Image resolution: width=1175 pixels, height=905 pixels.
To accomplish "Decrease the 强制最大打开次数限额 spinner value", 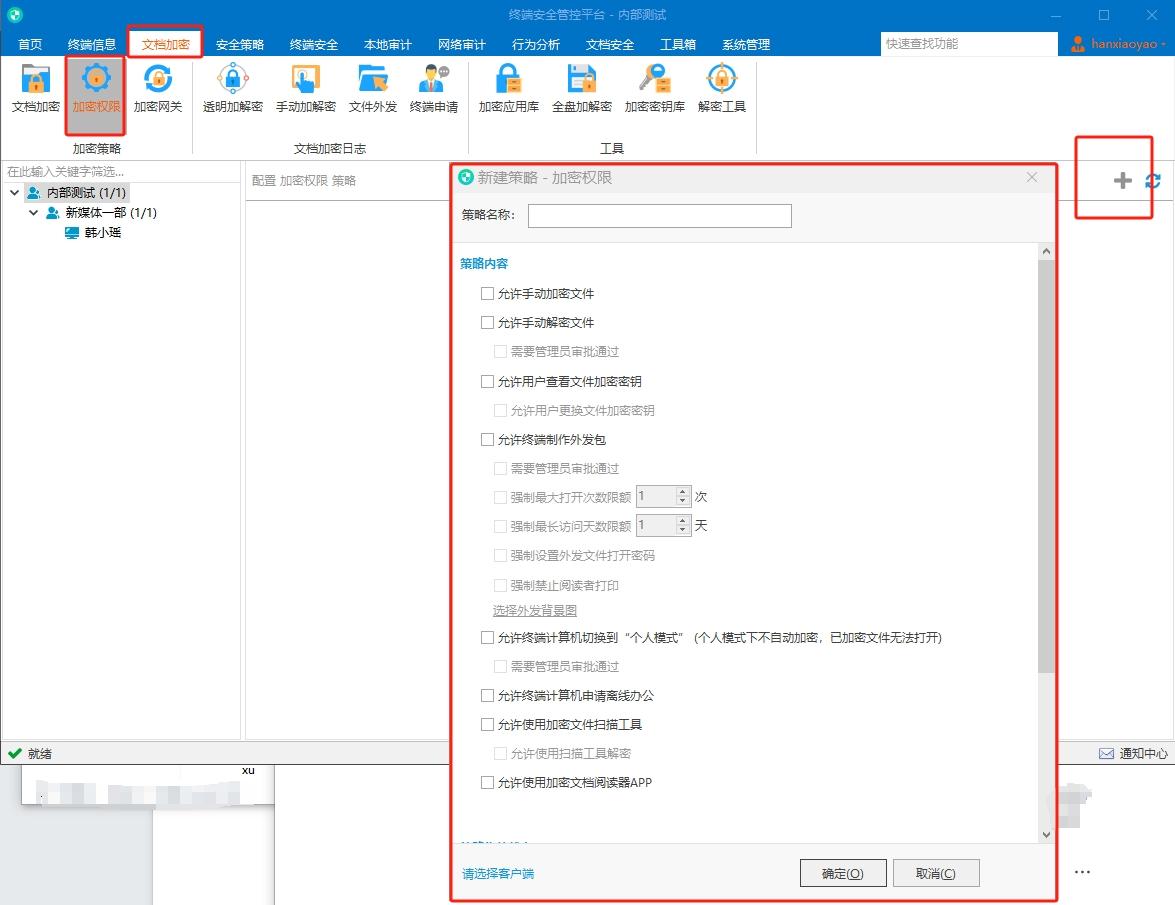I will point(682,500).
